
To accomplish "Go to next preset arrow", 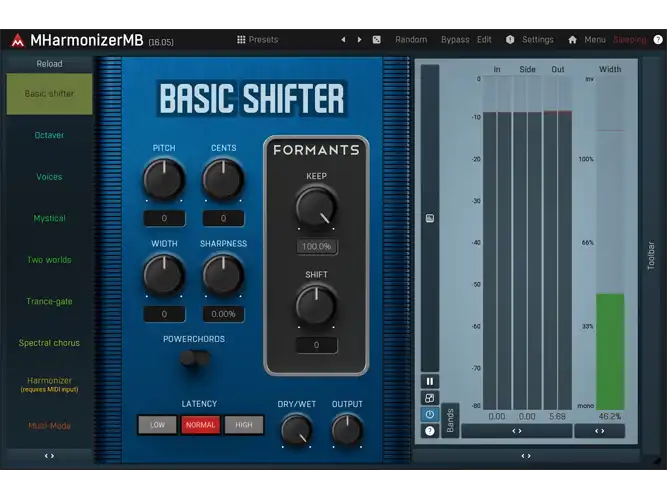I will (359, 40).
